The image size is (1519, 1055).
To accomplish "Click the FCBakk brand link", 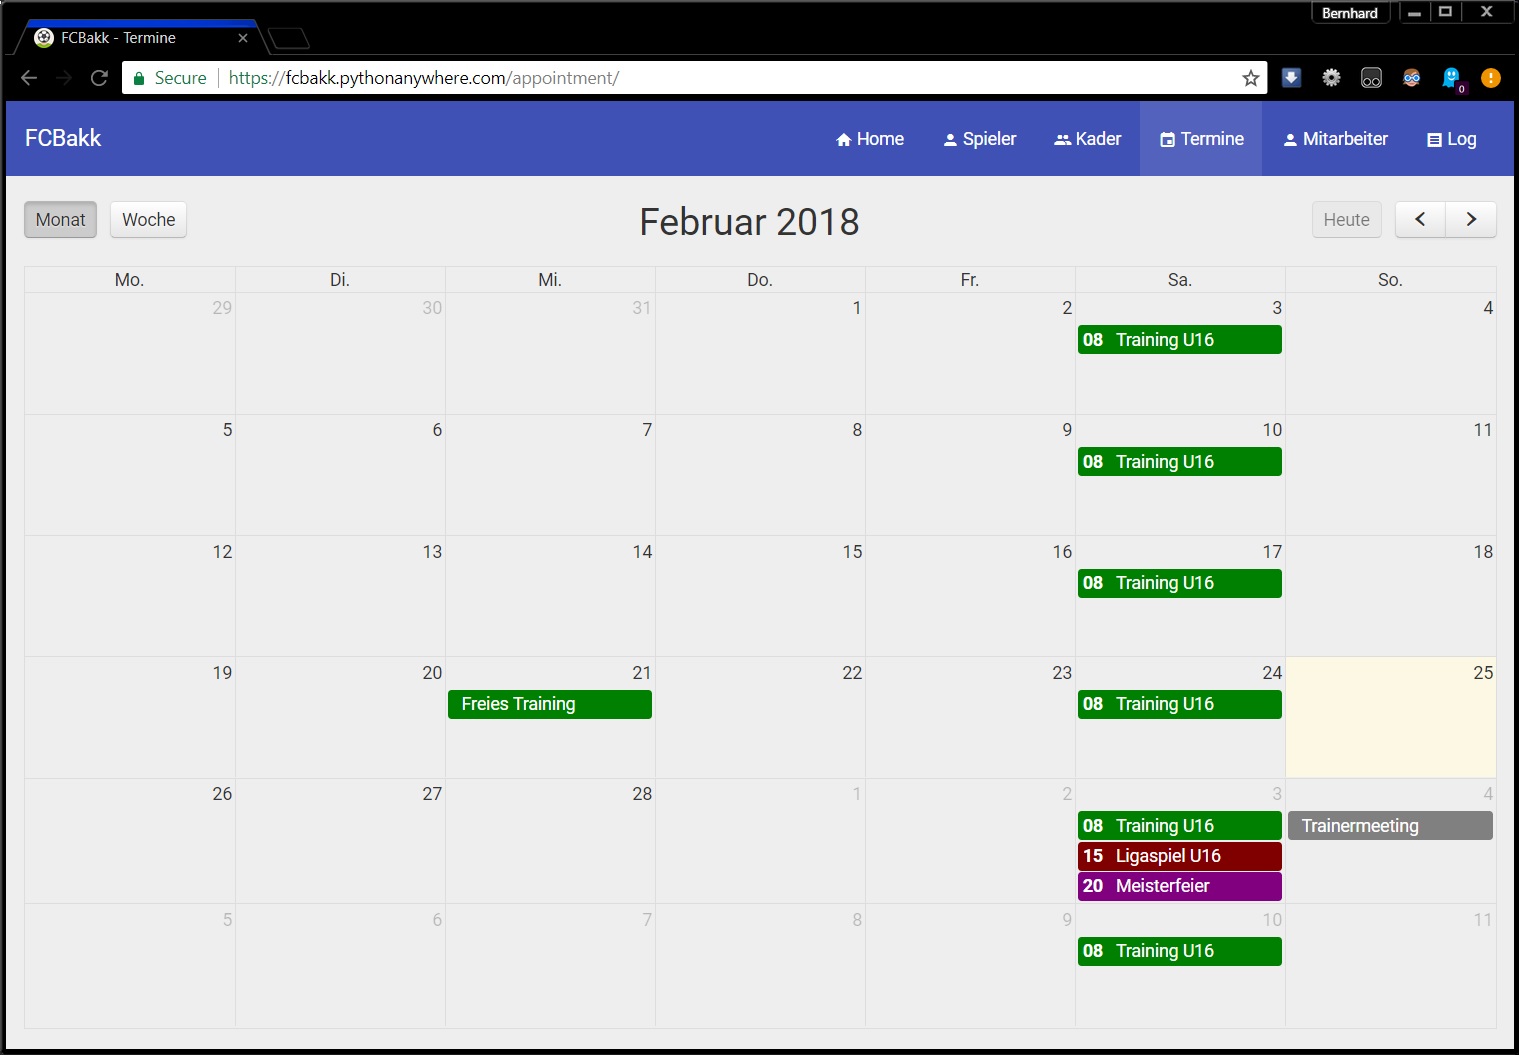I will (x=63, y=139).
